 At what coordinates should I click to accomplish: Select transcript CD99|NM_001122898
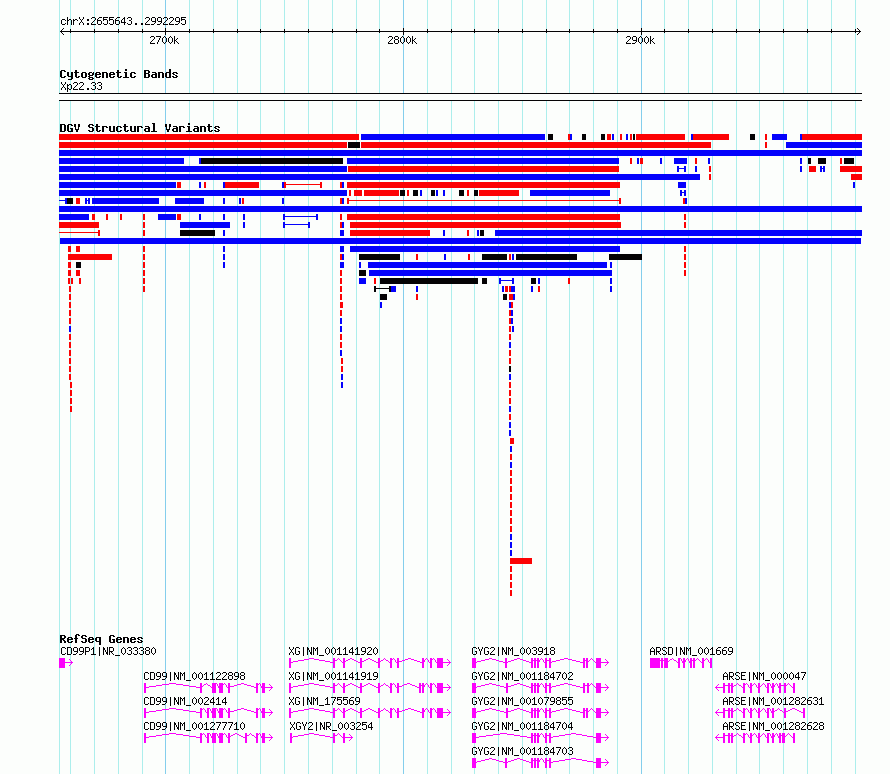click(194, 676)
